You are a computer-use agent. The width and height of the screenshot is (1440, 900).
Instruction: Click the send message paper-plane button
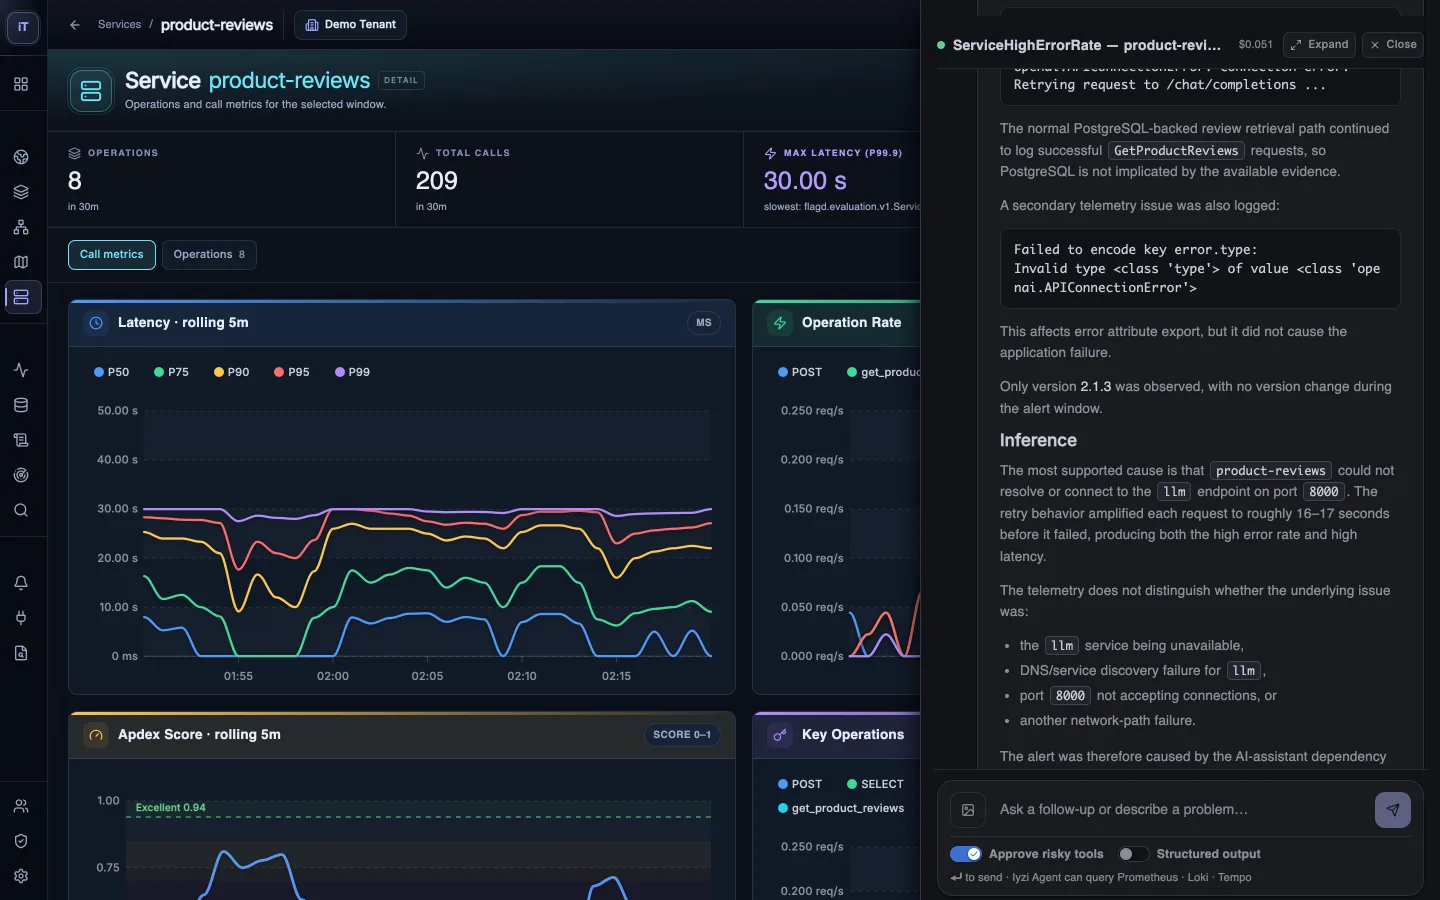[1393, 810]
